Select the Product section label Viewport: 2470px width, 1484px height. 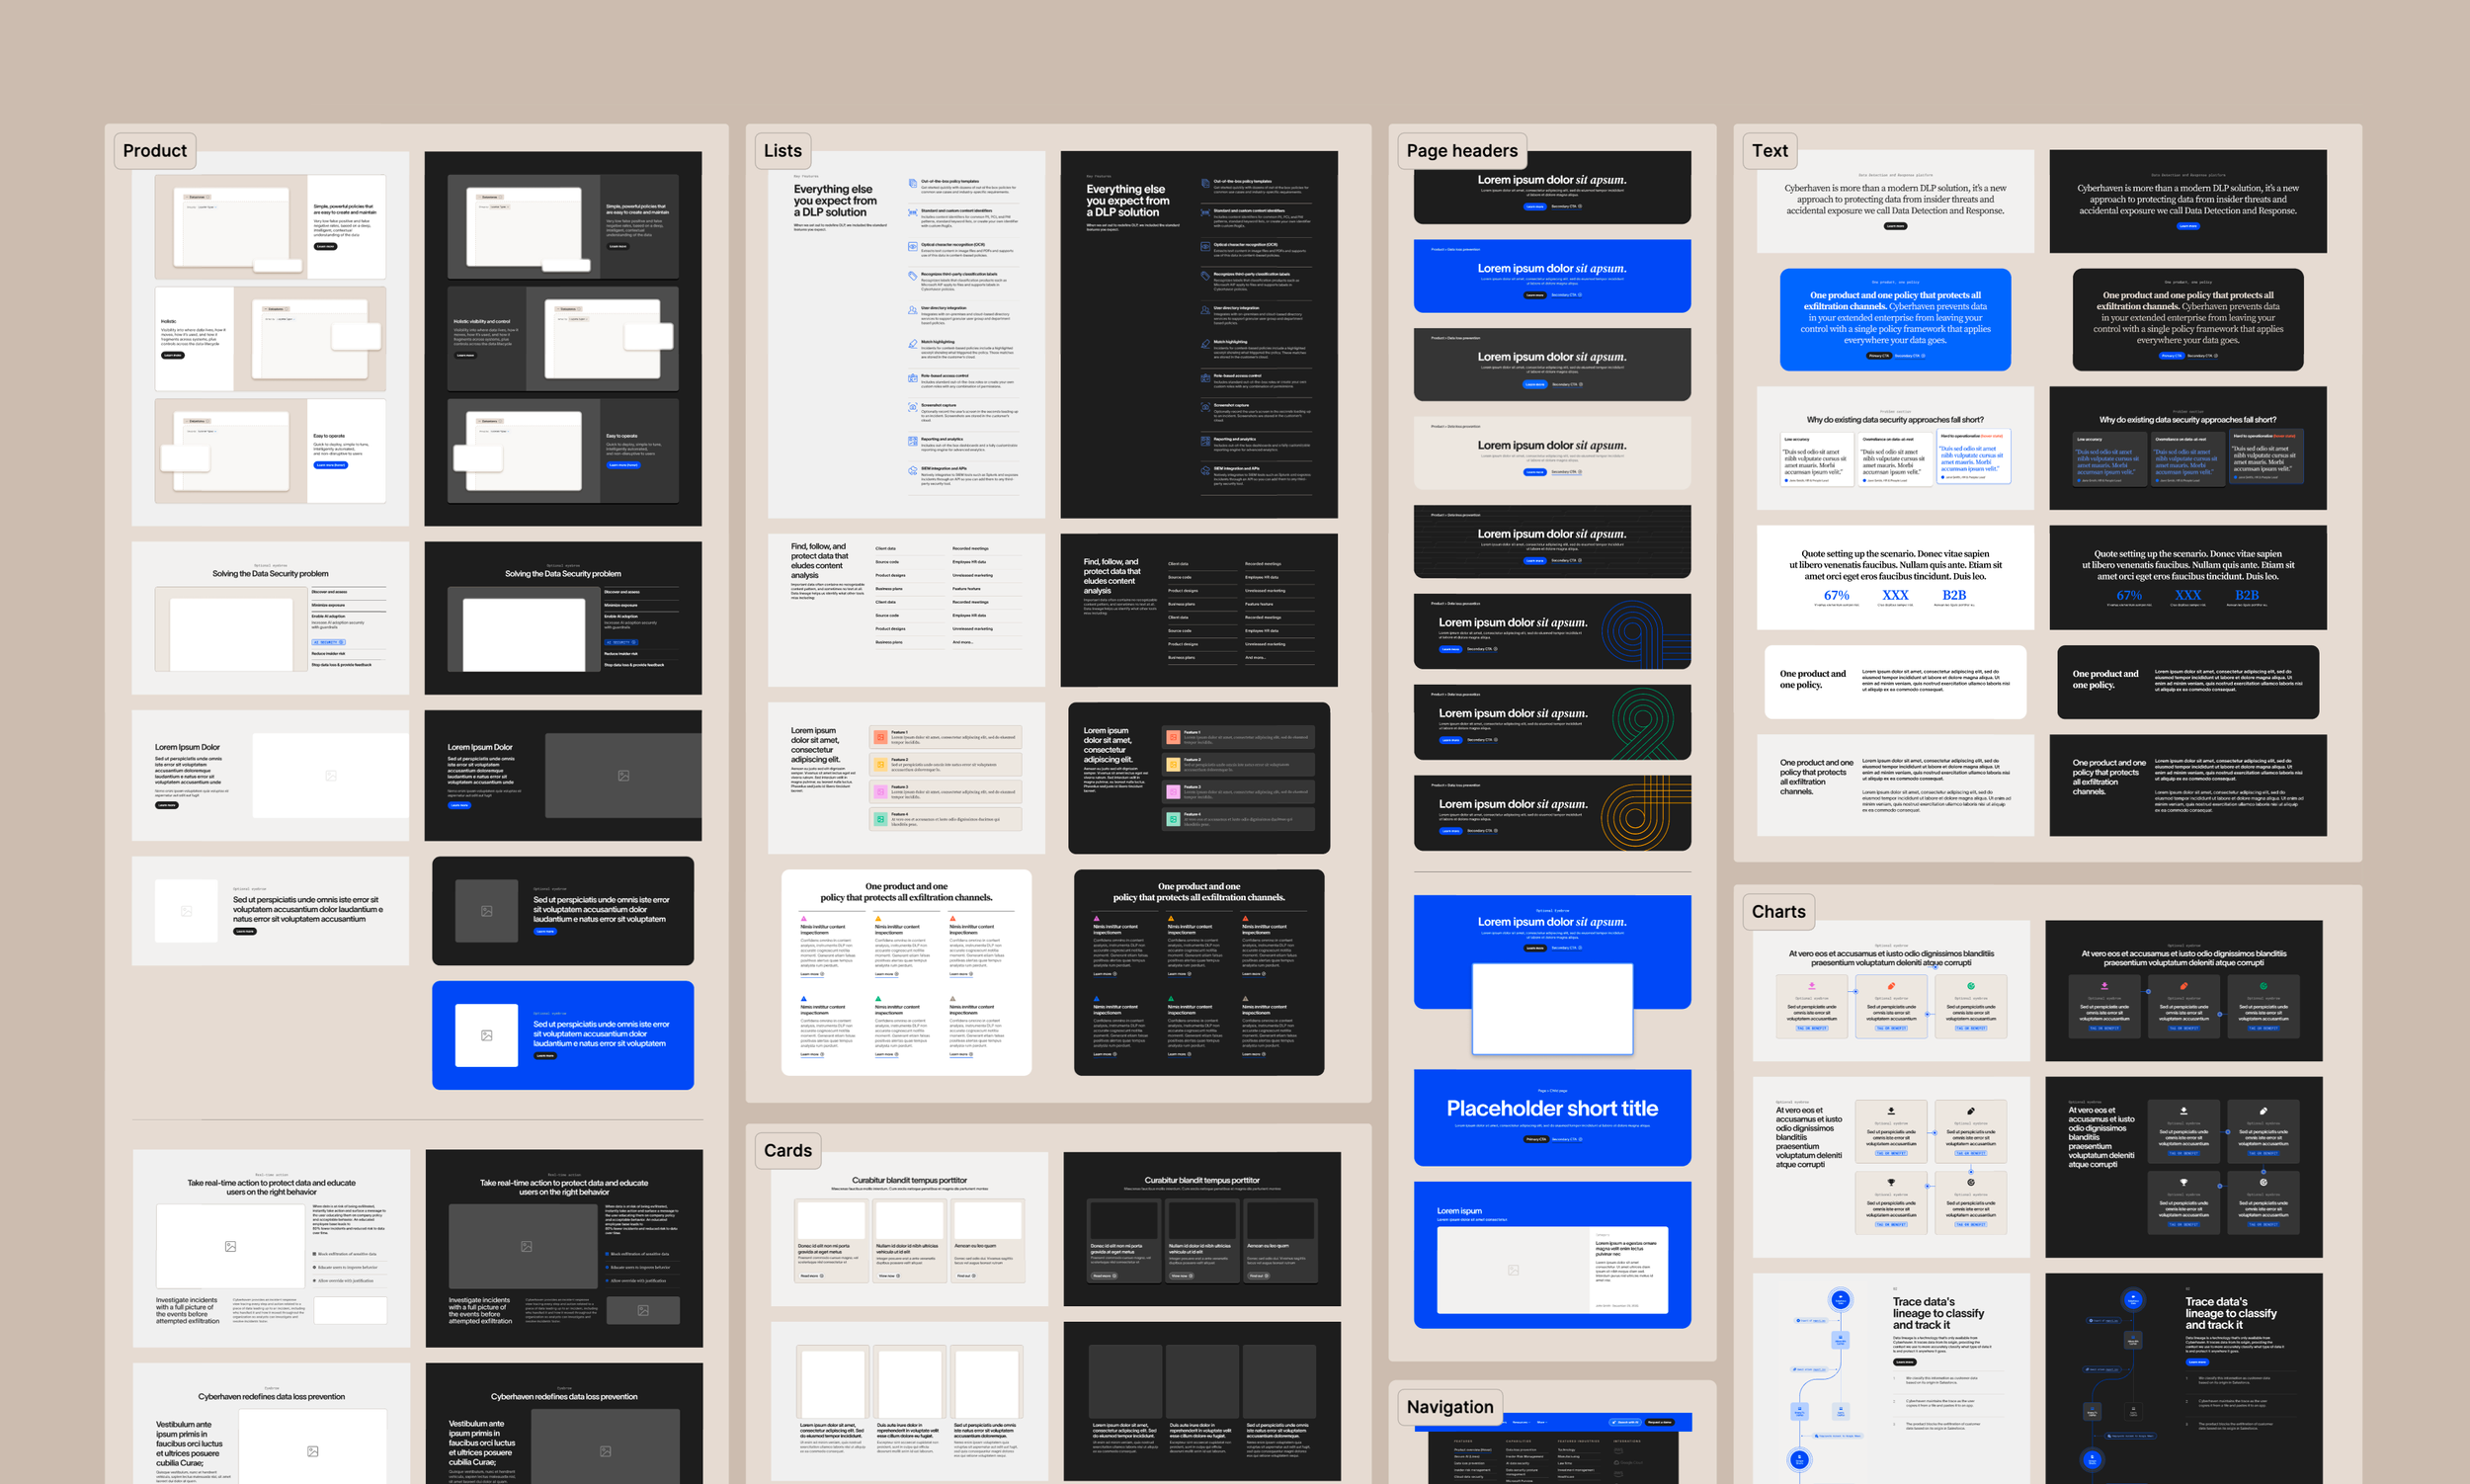point(155,151)
